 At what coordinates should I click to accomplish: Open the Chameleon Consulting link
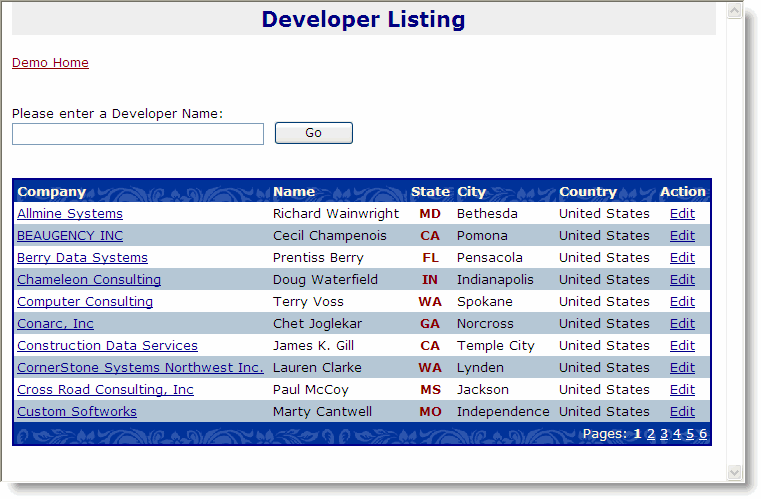(89, 280)
